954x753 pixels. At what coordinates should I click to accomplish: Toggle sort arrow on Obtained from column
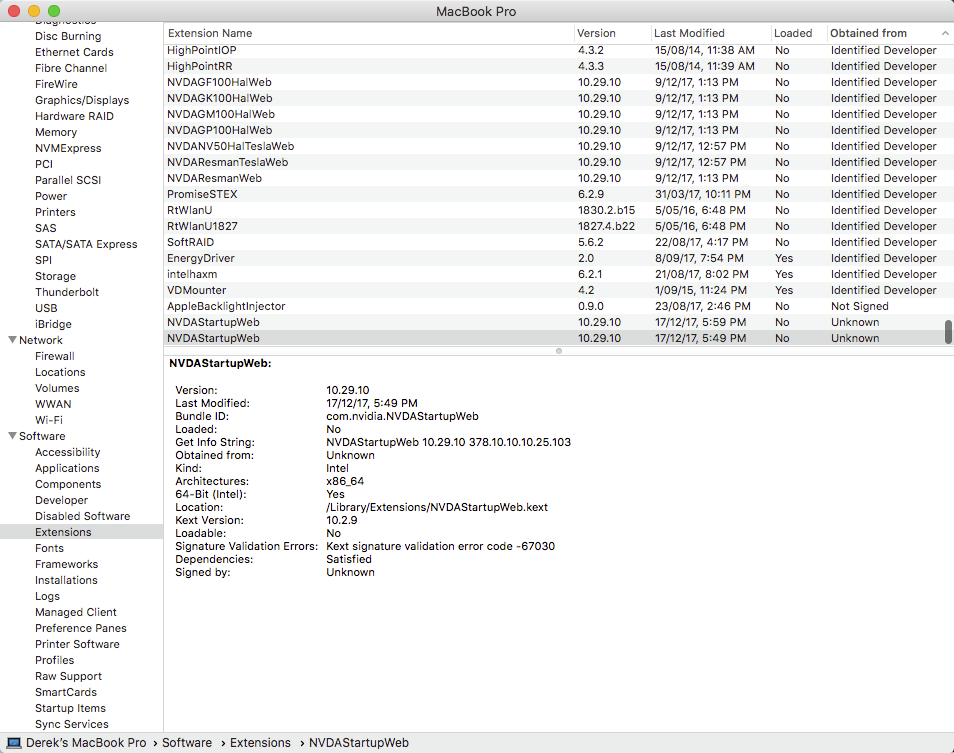pyautogui.click(x=945, y=33)
